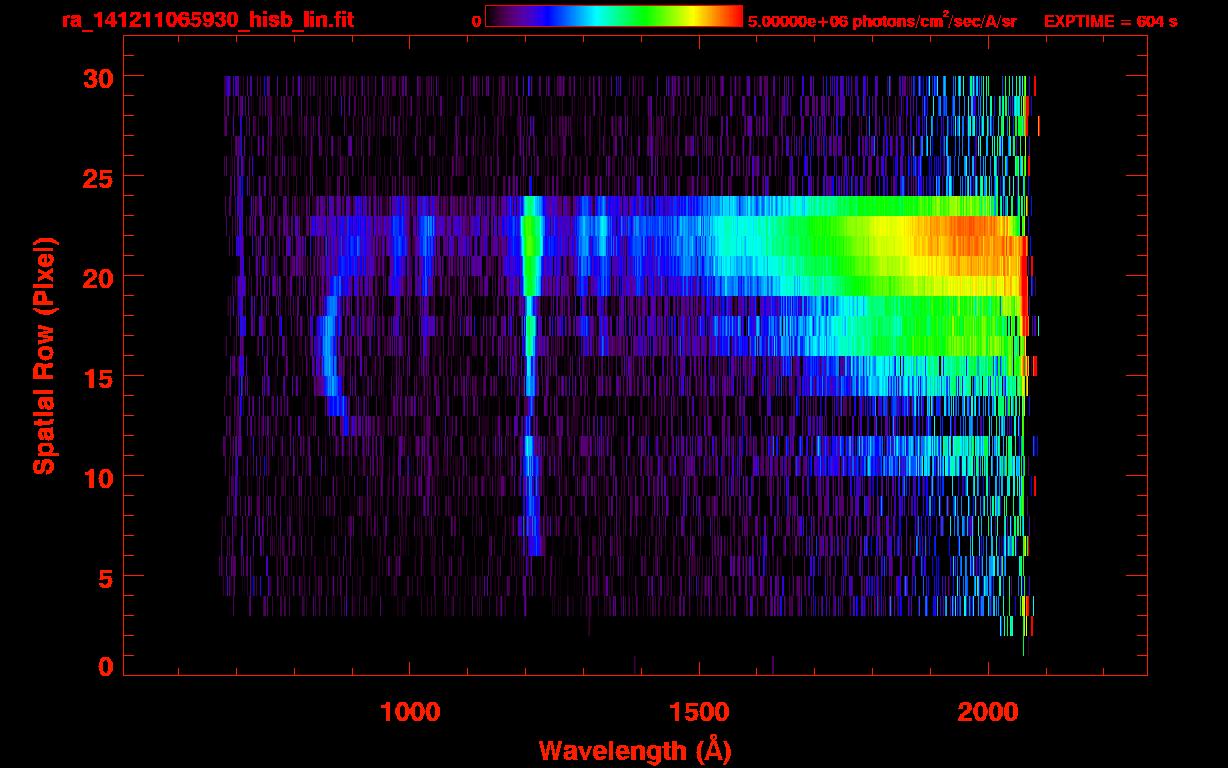Click the y-axis tick label 10
This screenshot has width=1228, height=768.
pyautogui.click(x=99, y=477)
